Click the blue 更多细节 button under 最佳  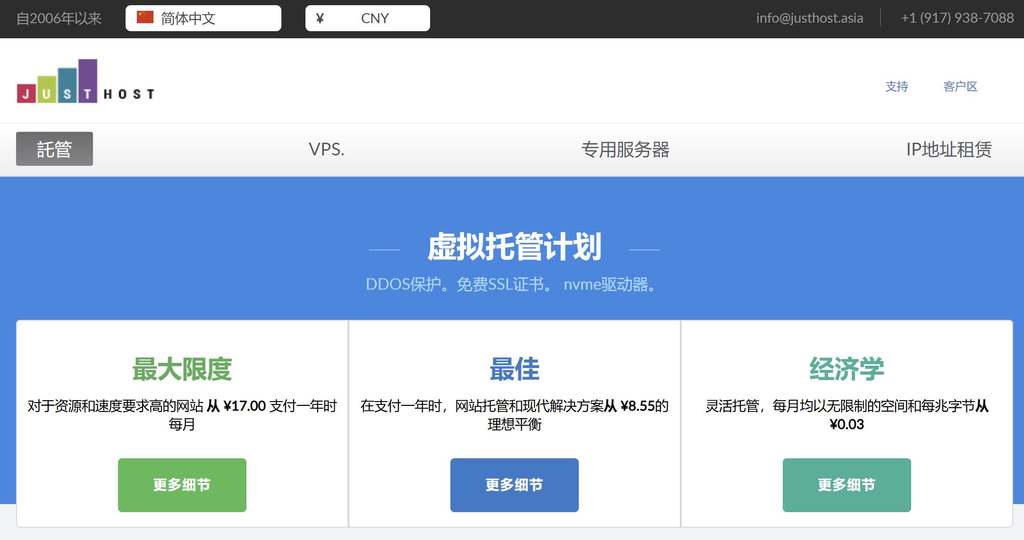[x=514, y=484]
